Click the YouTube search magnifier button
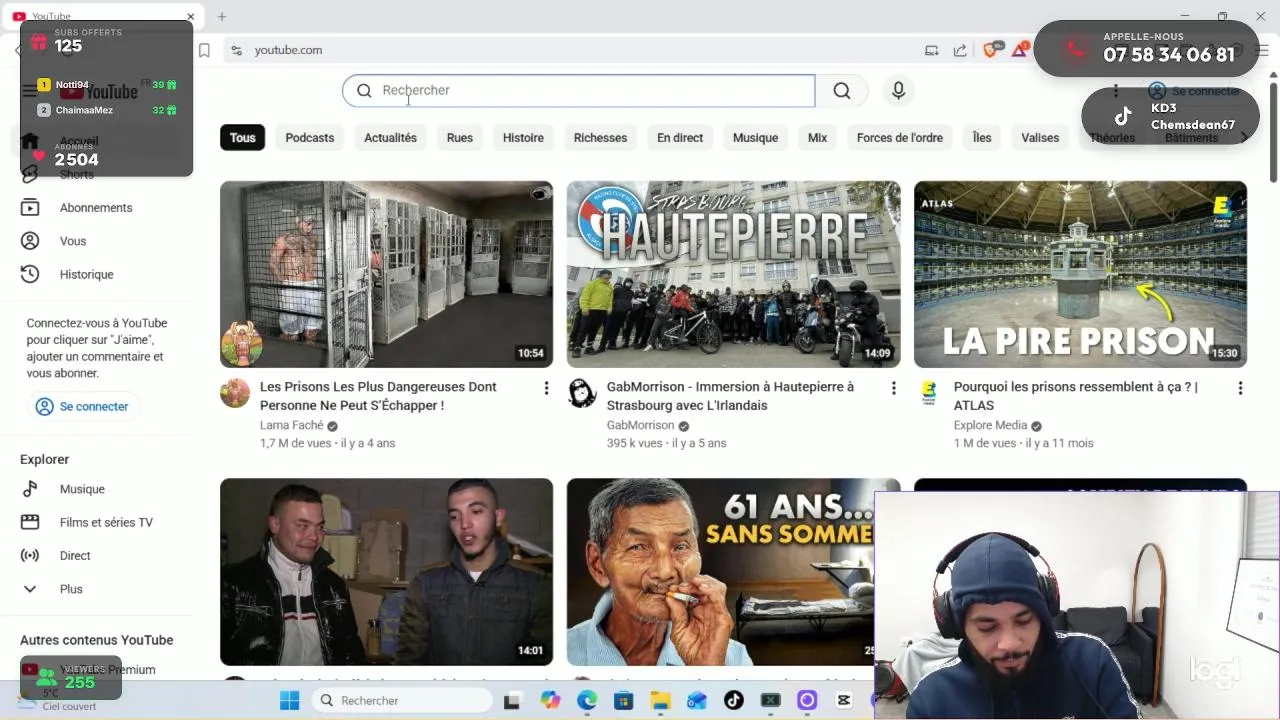The height and width of the screenshot is (720, 1280). (x=842, y=91)
